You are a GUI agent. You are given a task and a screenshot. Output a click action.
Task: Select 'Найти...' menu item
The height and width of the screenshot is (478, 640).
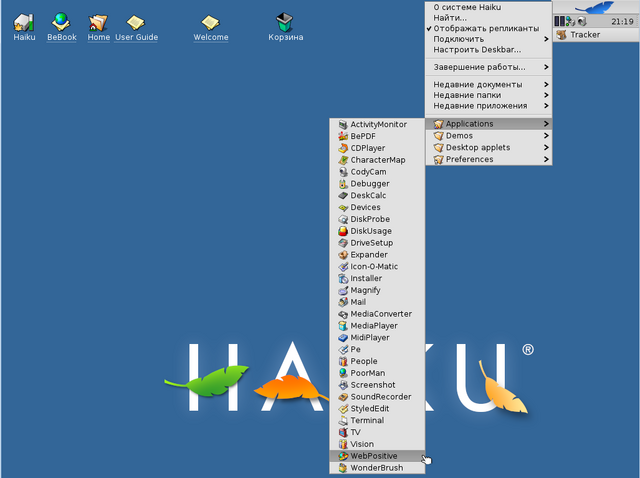[489, 18]
